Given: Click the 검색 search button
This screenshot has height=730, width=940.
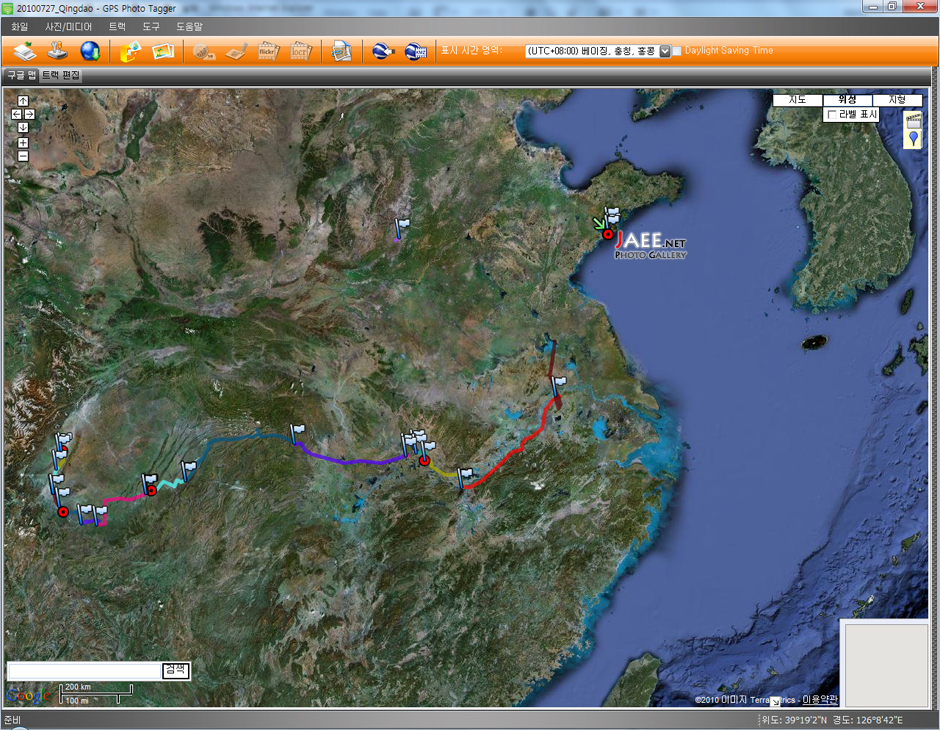Looking at the screenshot, I should point(176,670).
